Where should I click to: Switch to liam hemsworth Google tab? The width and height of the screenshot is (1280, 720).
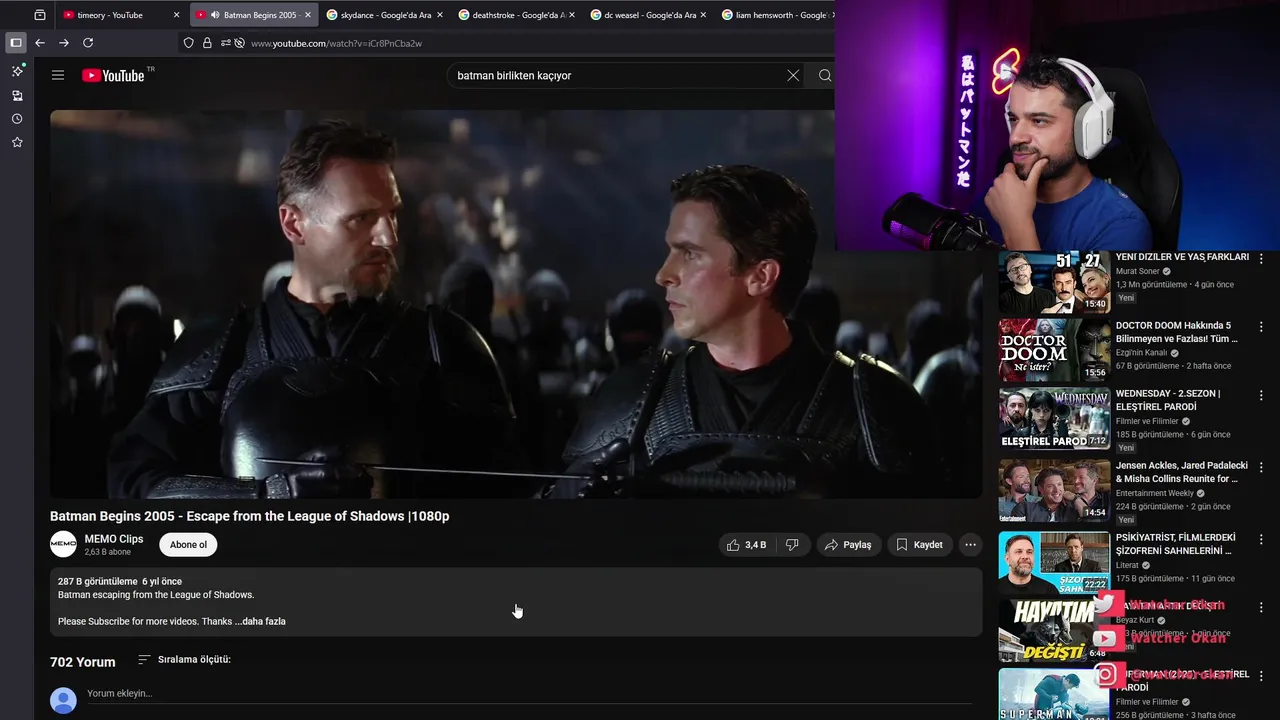[775, 15]
